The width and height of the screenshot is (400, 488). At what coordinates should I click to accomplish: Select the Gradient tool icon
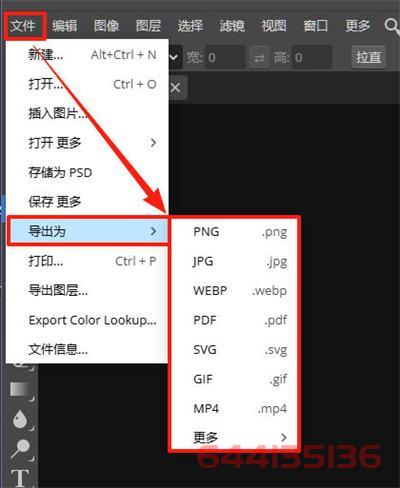pos(20,389)
